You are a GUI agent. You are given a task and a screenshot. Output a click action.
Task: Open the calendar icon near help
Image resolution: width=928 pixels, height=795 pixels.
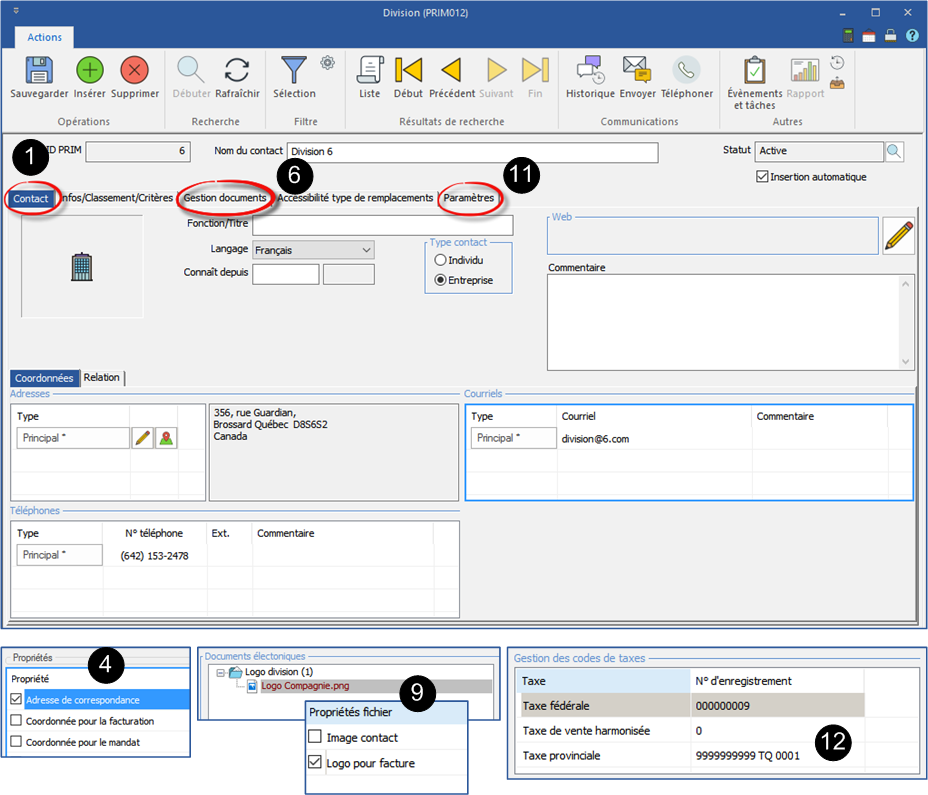[869, 36]
